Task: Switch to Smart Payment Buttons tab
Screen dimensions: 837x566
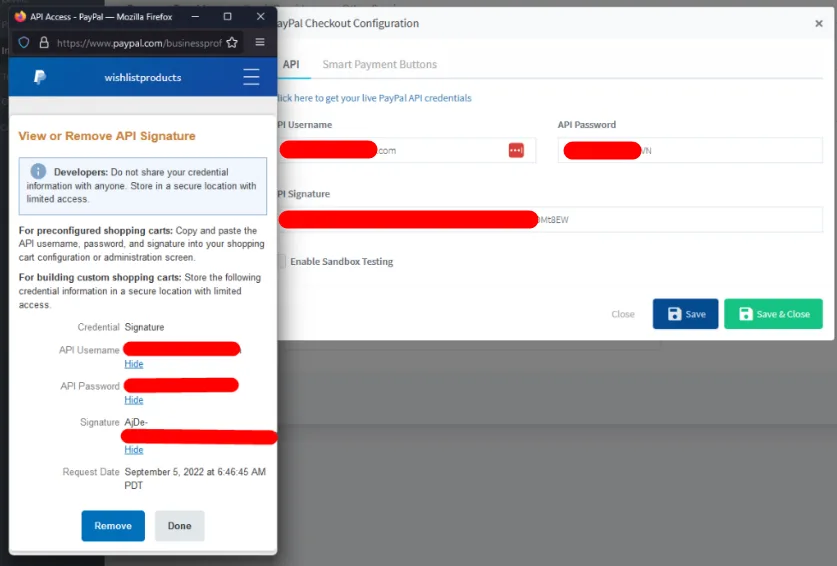Action: [380, 65]
